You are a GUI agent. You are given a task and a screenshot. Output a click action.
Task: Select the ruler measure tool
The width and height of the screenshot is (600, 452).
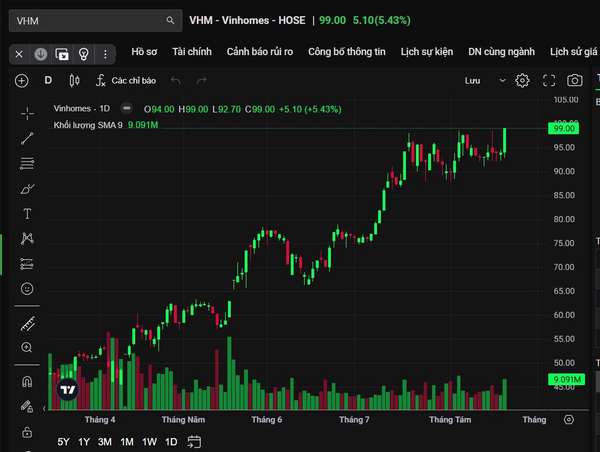[x=28, y=324]
